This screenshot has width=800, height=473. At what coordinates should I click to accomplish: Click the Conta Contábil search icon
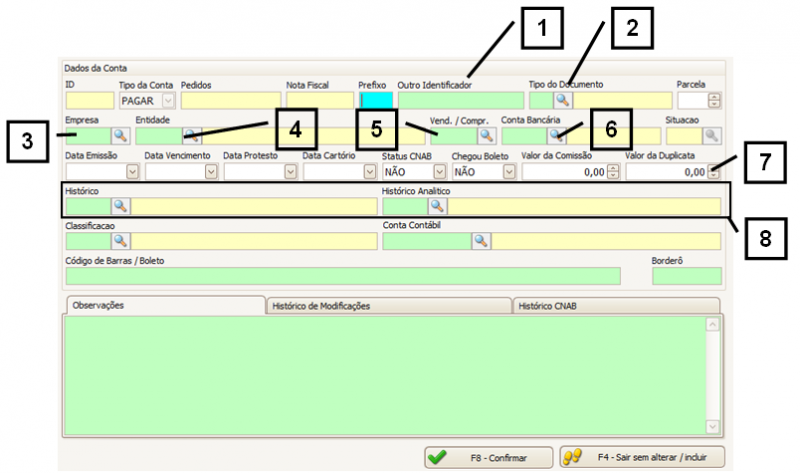[x=482, y=241]
